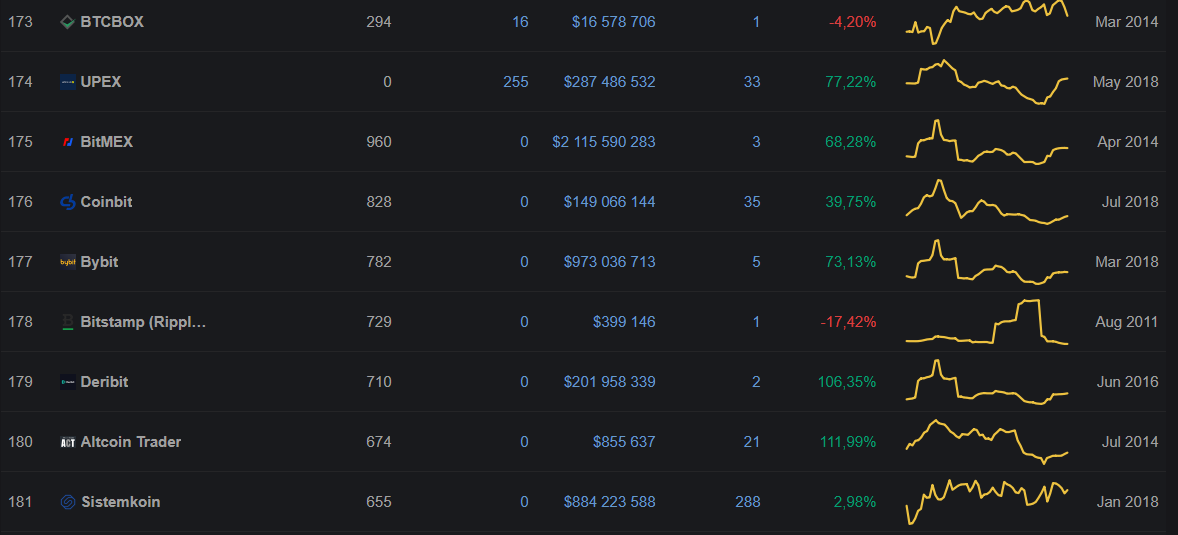Viewport: 1178px width, 535px height.
Task: View Sistemkoin sparkline volume chart
Action: (x=987, y=502)
